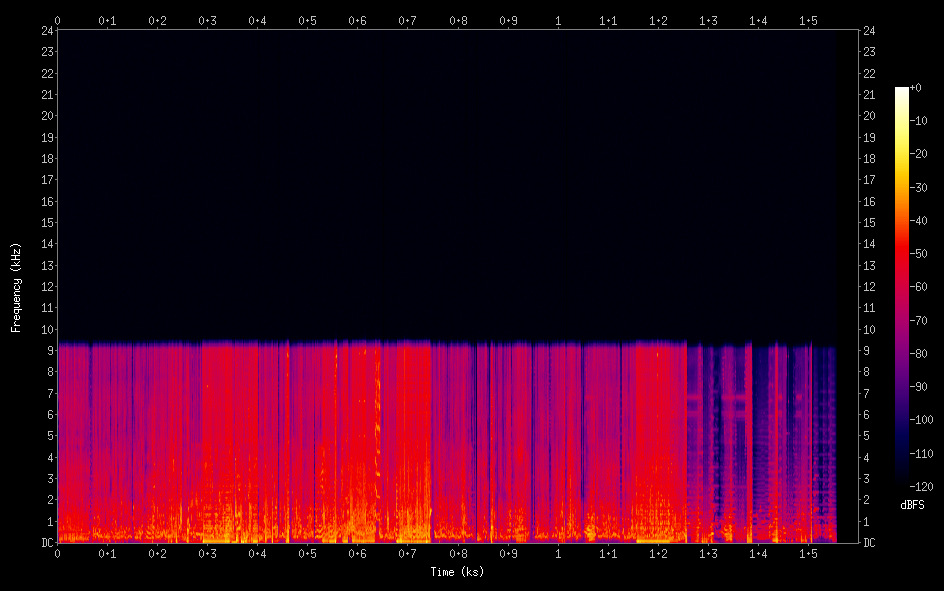The width and height of the screenshot is (944, 591).
Task: Select the DC label on the left axis
Action: 45,543
